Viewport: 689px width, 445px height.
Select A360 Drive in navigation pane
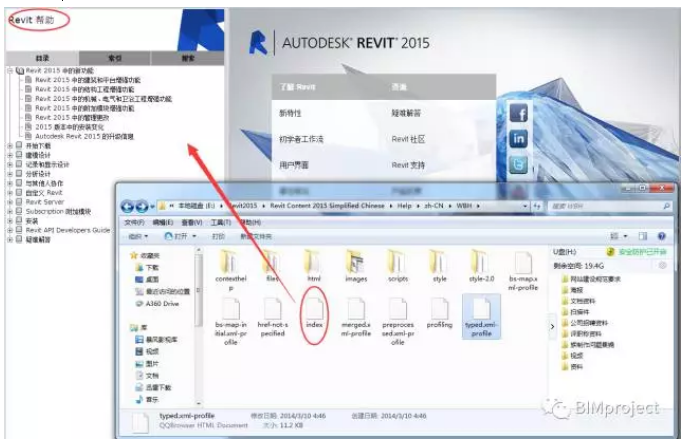tap(157, 304)
